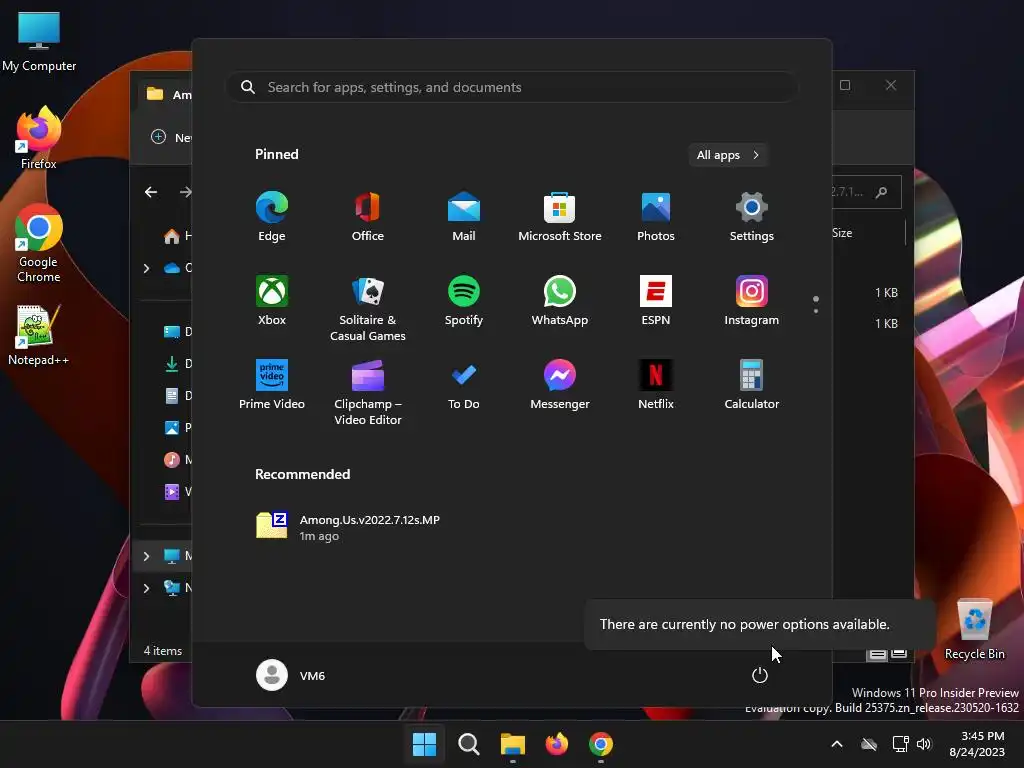Click the power button icon
1024x768 pixels.
[x=760, y=675]
